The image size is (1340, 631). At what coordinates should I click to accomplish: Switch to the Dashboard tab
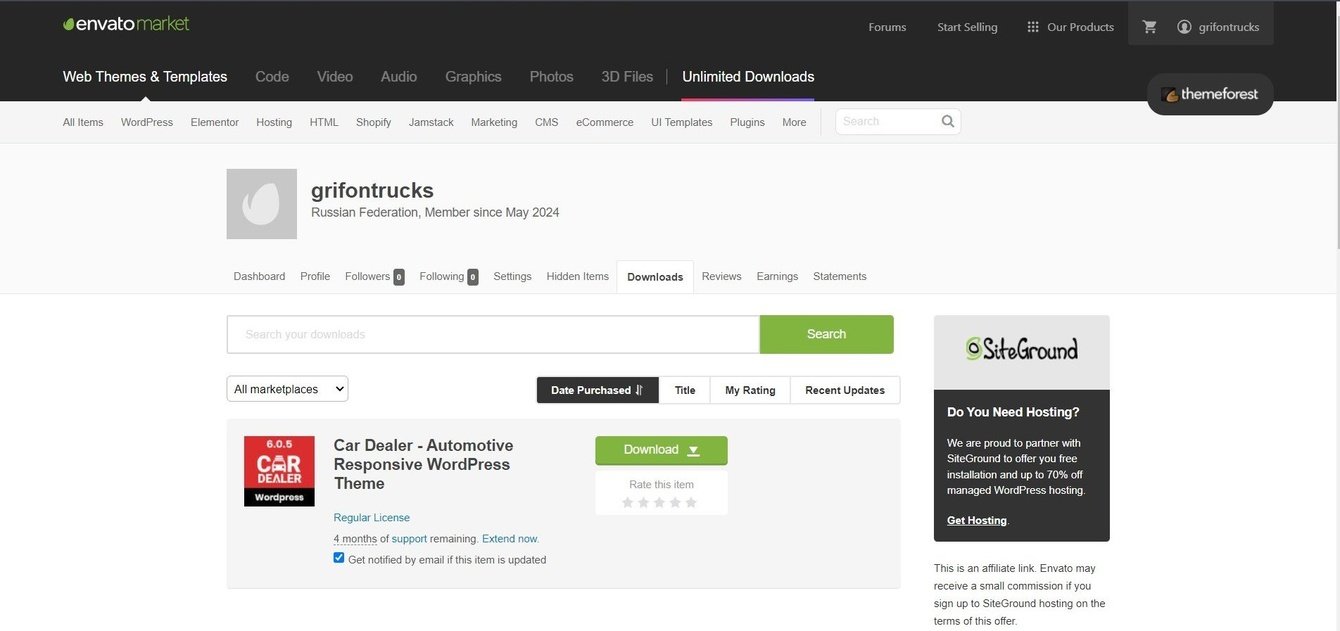tap(259, 276)
